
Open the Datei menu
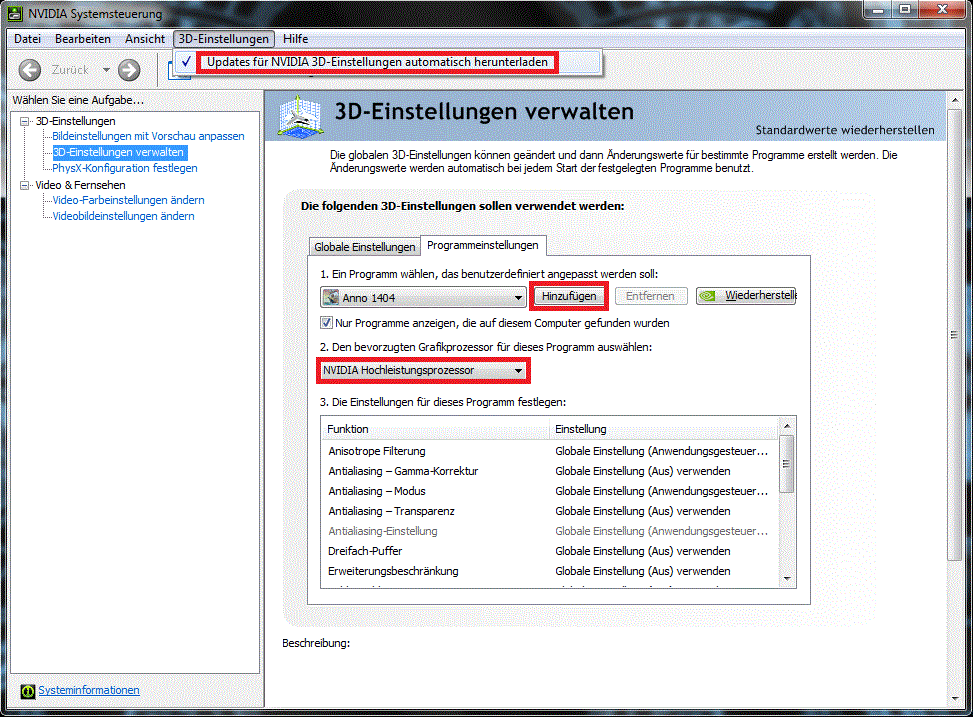pos(27,38)
